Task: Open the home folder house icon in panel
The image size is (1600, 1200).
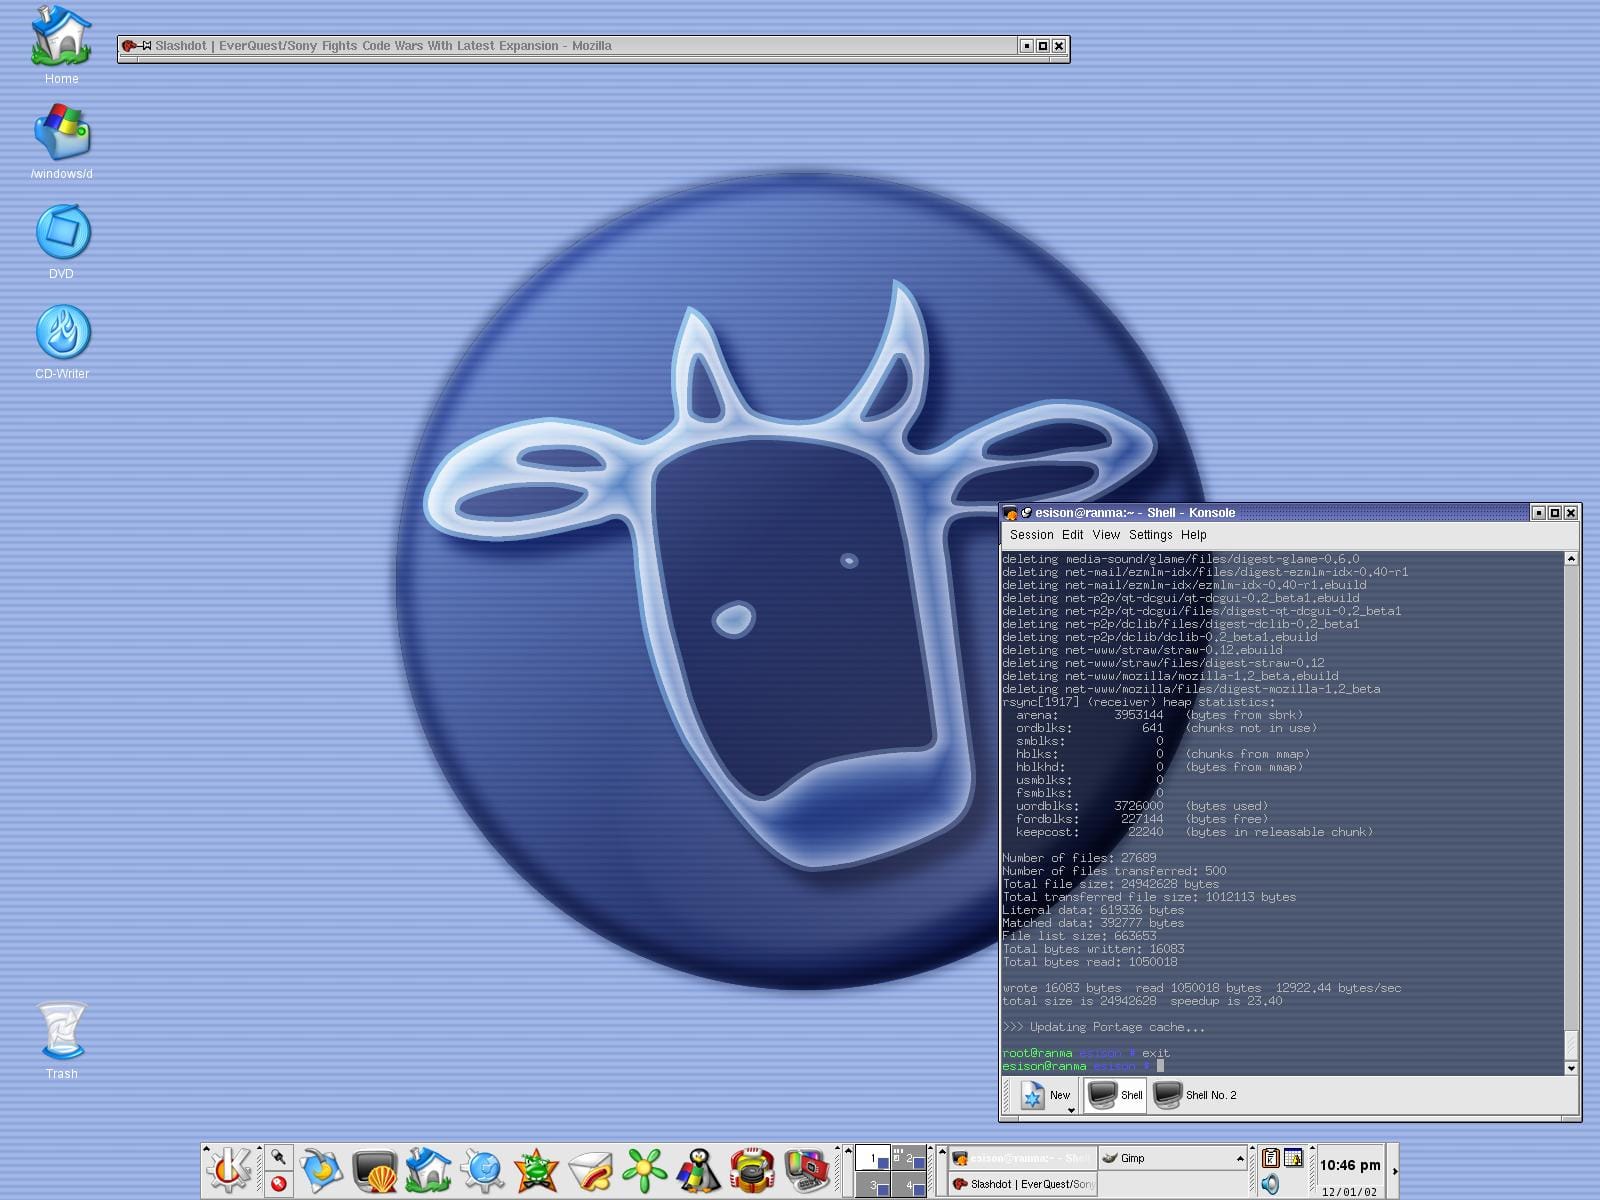Action: point(428,1170)
